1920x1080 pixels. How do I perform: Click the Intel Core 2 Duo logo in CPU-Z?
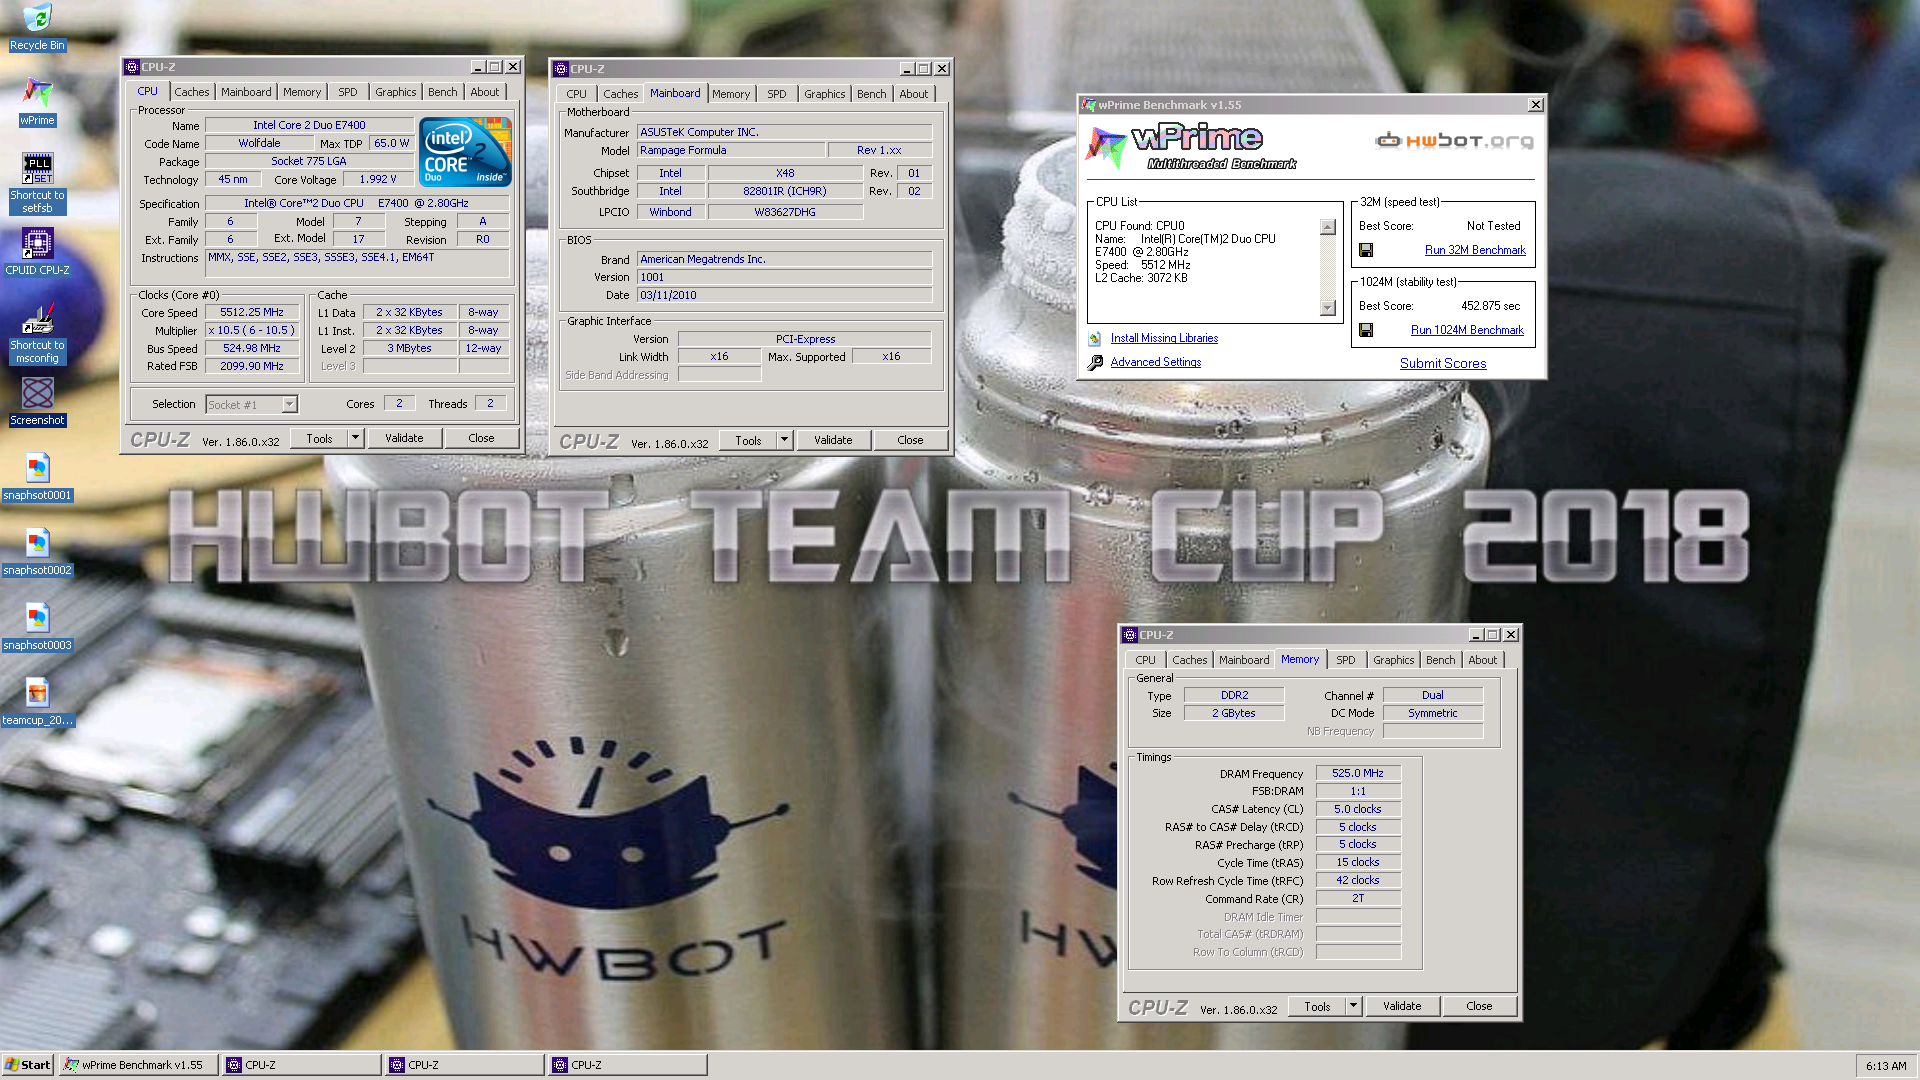pyautogui.click(x=465, y=151)
